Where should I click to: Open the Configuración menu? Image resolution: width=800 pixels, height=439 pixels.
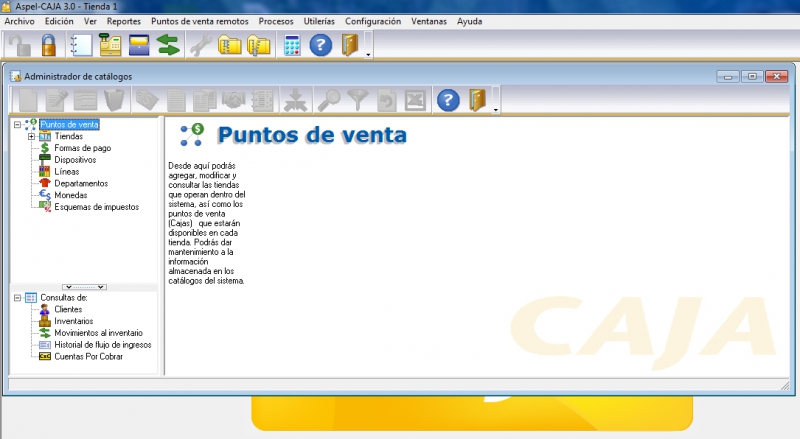(x=373, y=21)
